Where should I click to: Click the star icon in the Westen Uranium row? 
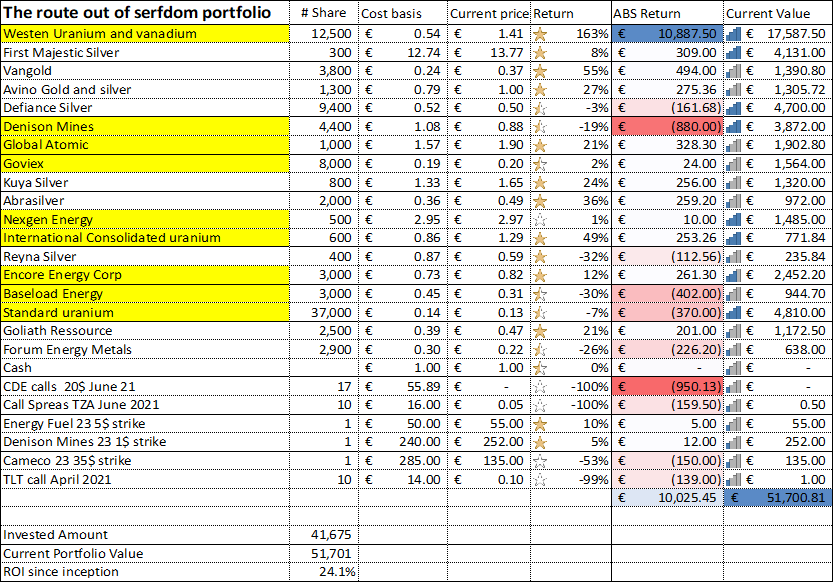[x=540, y=35]
